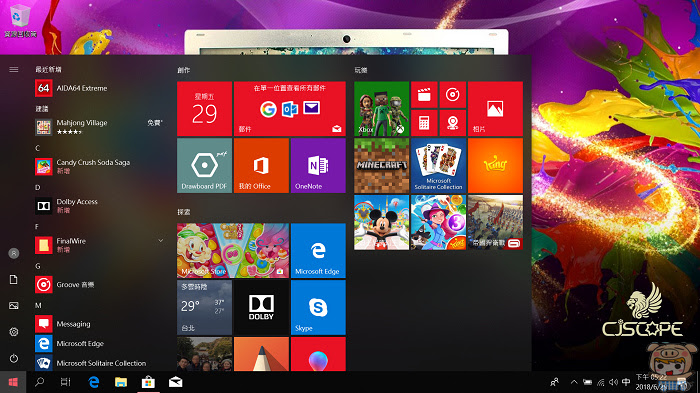
Task: Open the Mail tile with Google and Outlook icons
Action: tap(290, 109)
